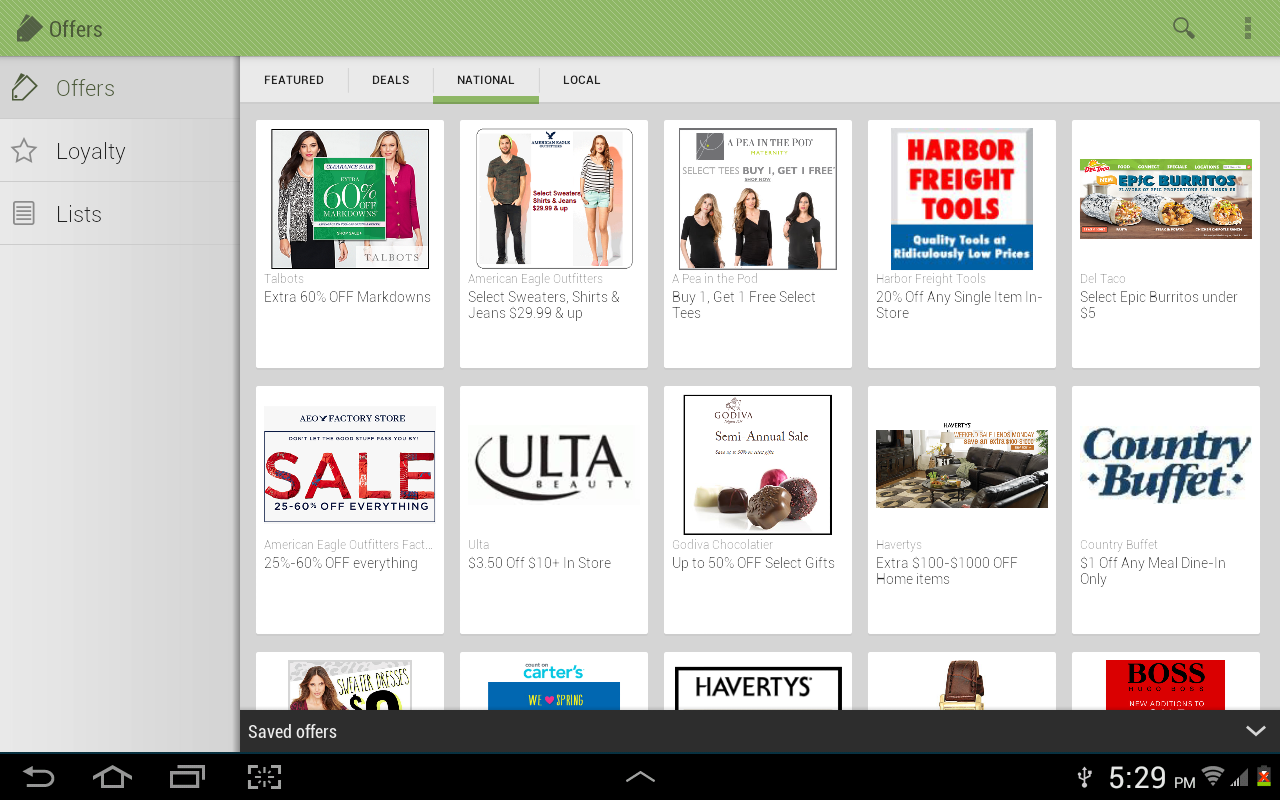Open AEO Factory Store SALE banner
The width and height of the screenshot is (1280, 800).
pos(350,465)
